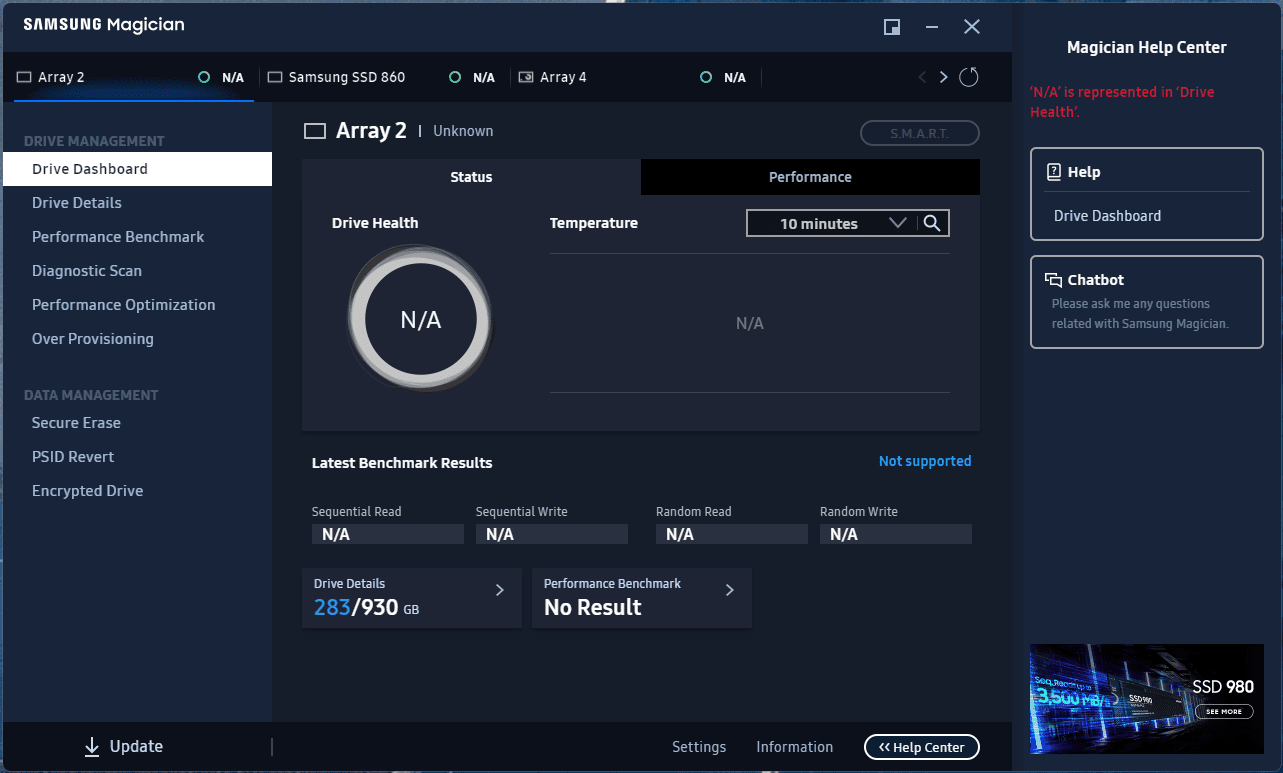Viewport: 1283px width, 773px height.
Task: Go to the next drive using the right arrow
Action: coord(943,77)
